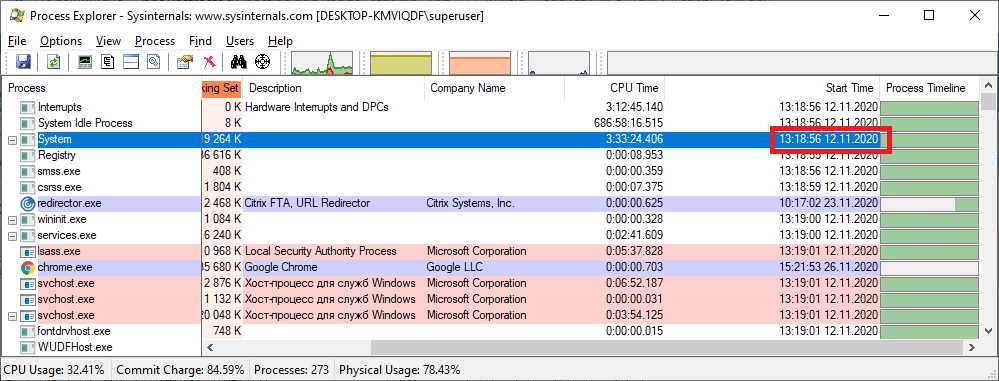Click the process icon beside smss.exe

point(27,171)
